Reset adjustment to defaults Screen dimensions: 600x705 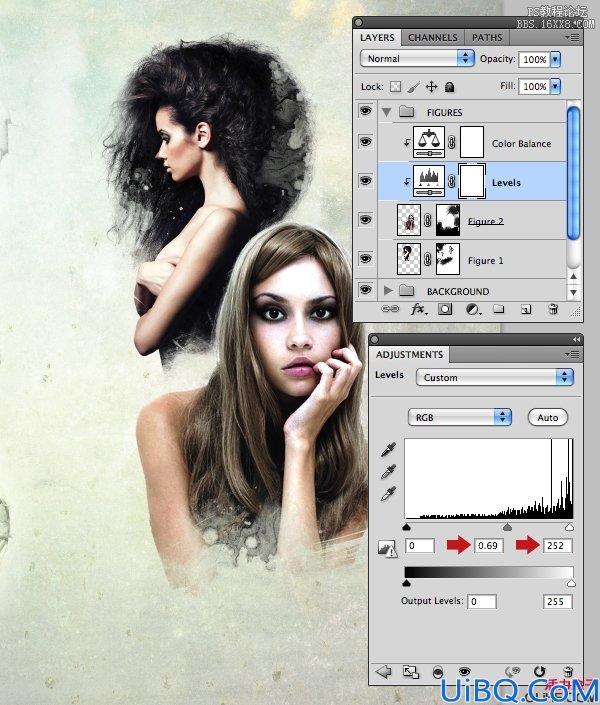click(x=539, y=672)
